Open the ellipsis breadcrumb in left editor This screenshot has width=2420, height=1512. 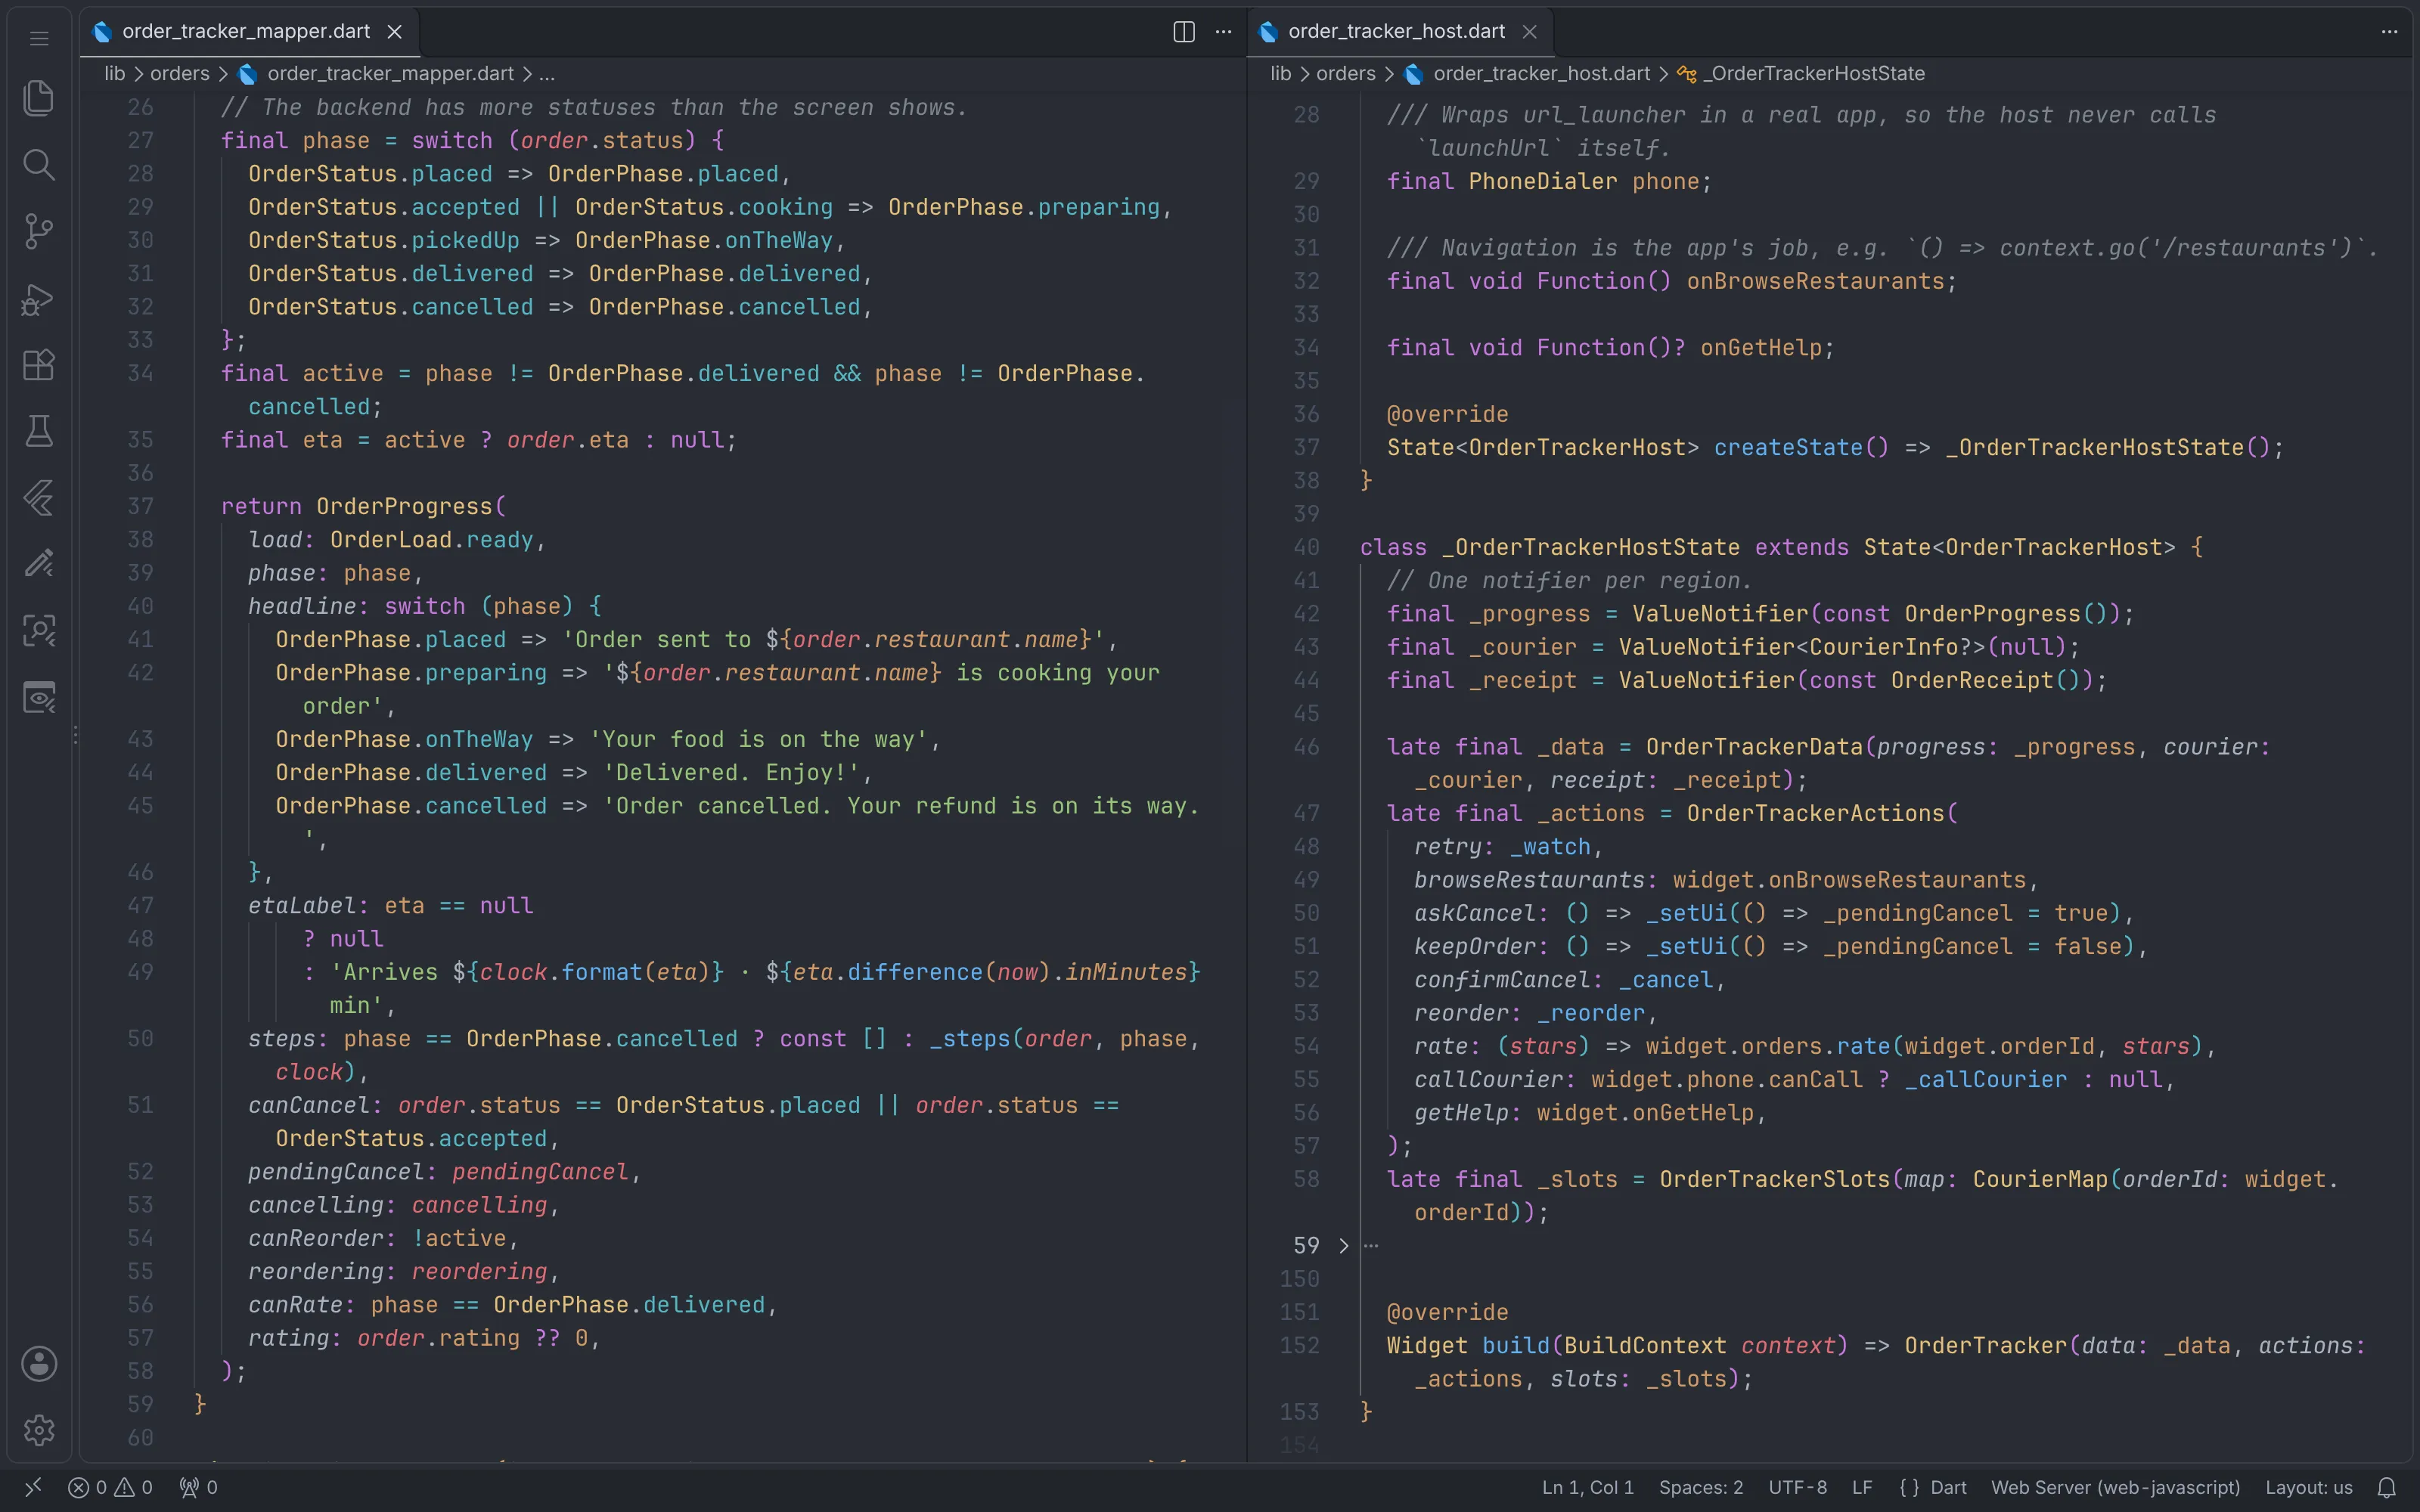(547, 74)
